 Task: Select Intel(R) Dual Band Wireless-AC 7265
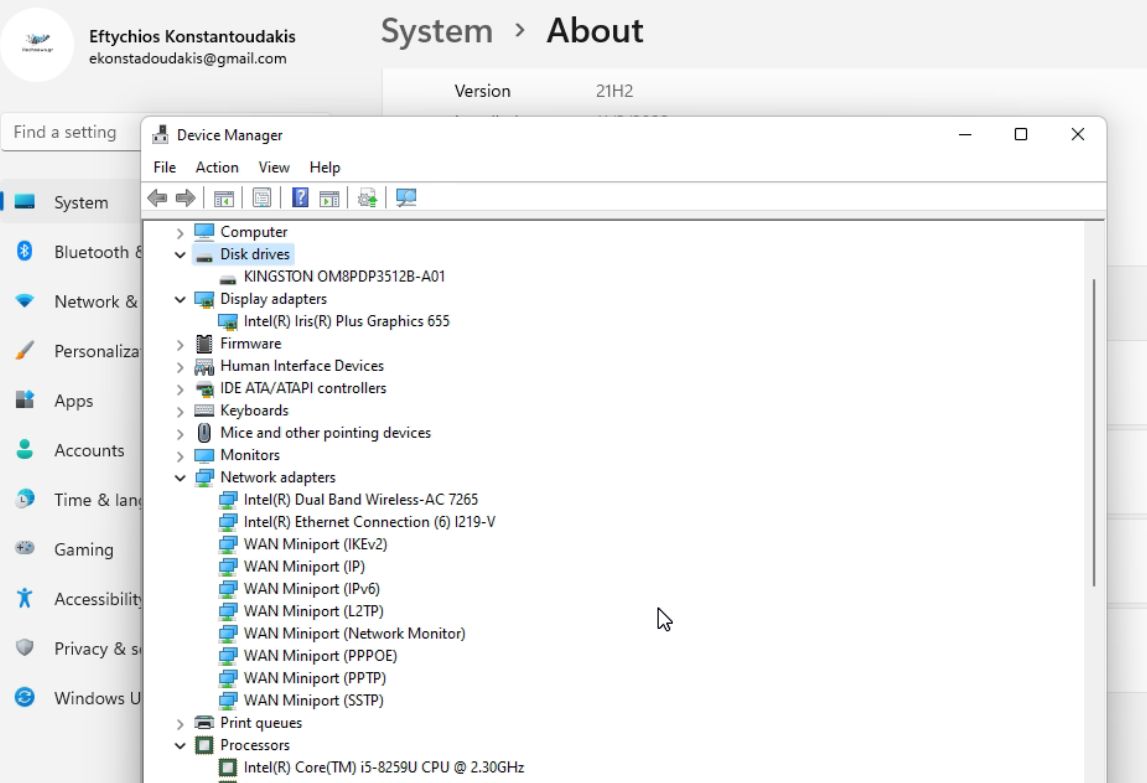[367, 500]
